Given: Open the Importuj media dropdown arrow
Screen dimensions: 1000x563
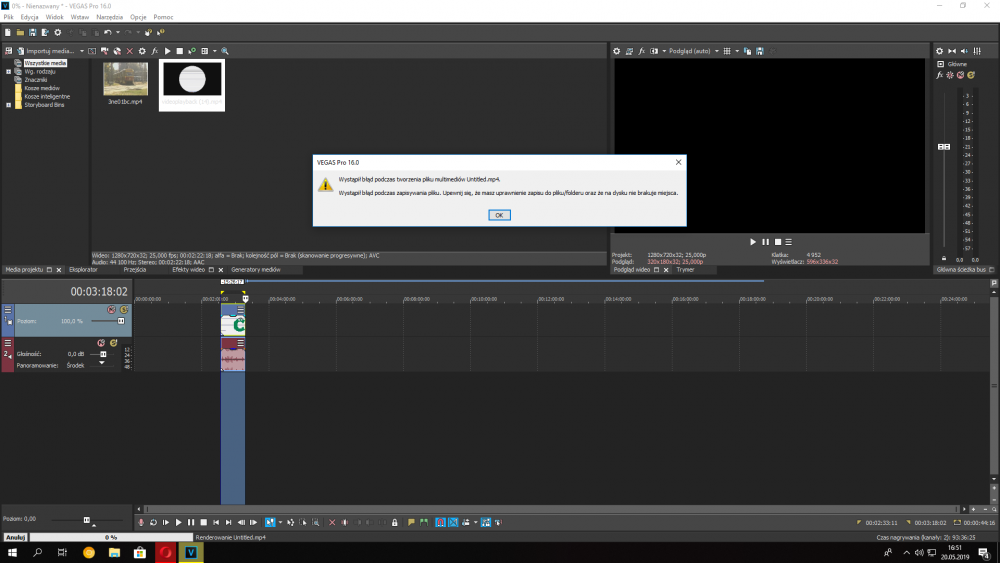Looking at the screenshot, I should click(82, 50).
